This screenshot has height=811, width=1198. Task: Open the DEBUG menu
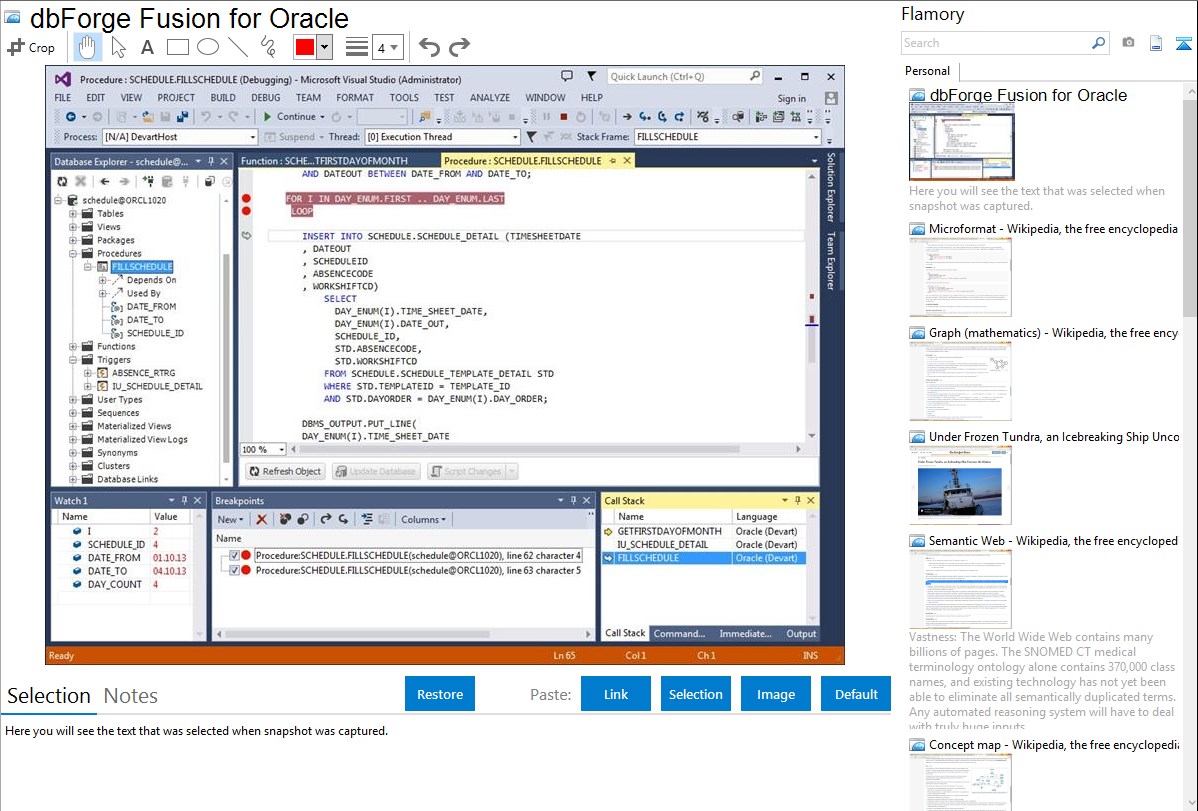pyautogui.click(x=265, y=98)
